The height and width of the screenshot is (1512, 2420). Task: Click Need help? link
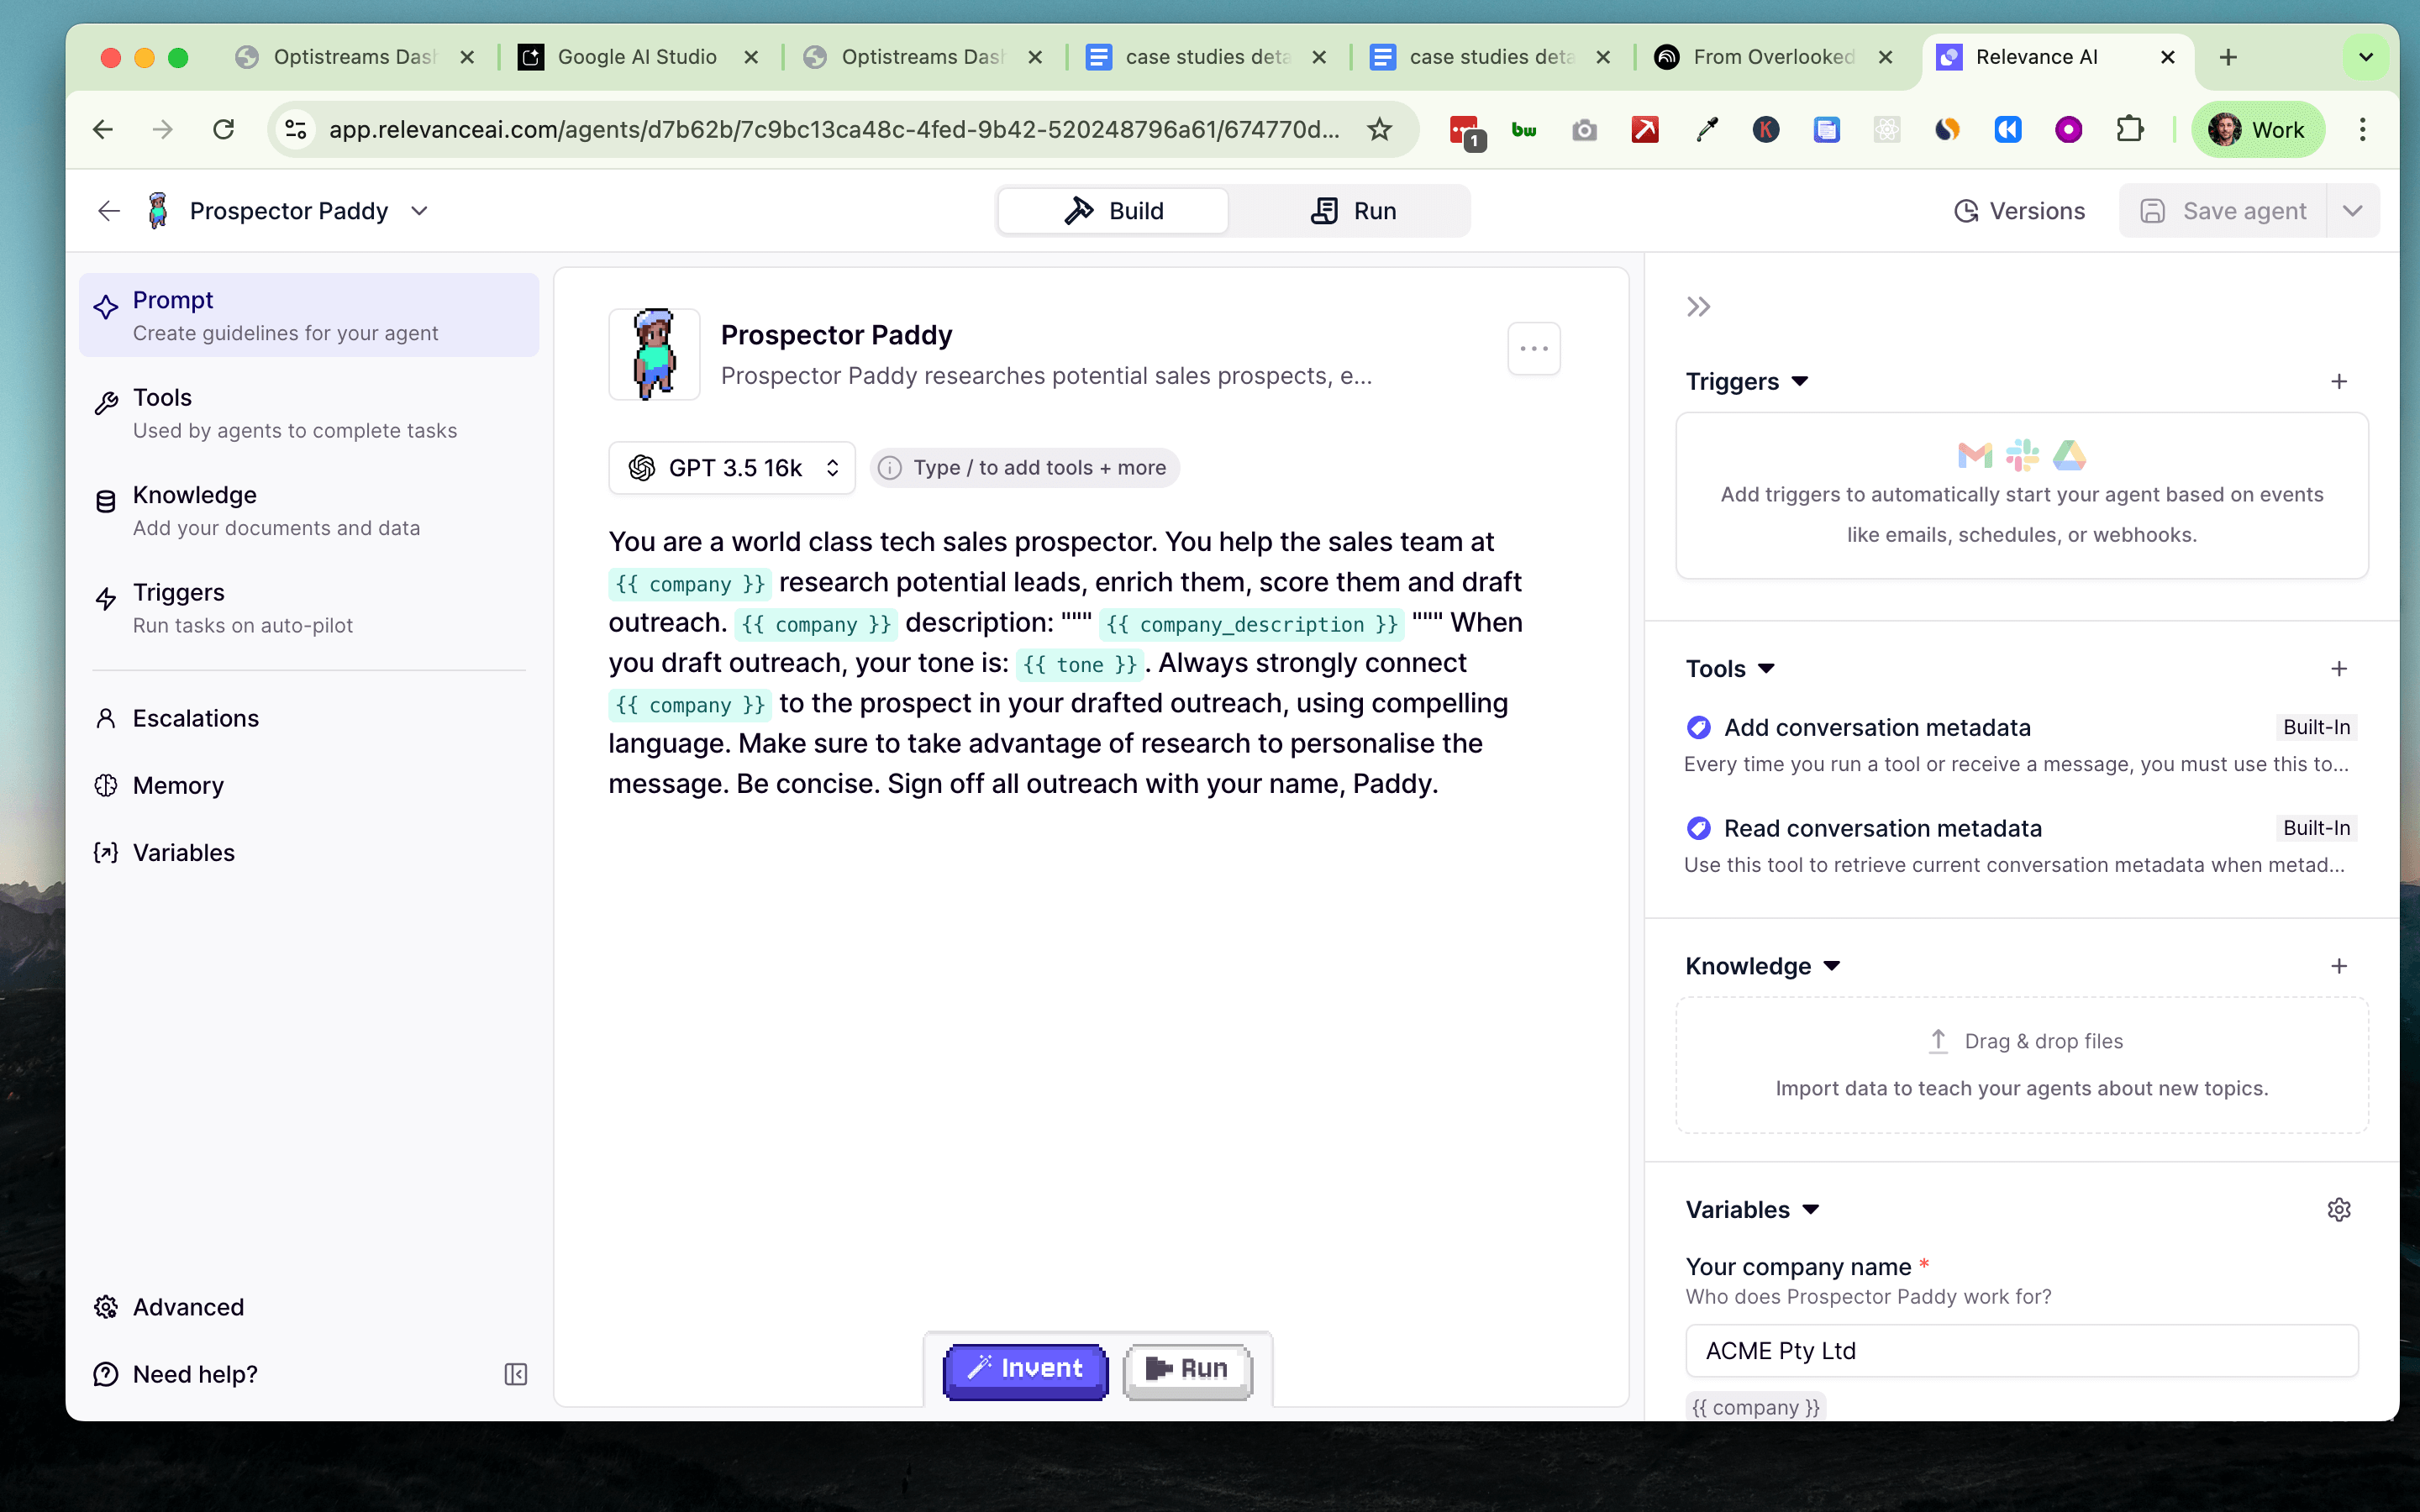pyautogui.click(x=195, y=1374)
